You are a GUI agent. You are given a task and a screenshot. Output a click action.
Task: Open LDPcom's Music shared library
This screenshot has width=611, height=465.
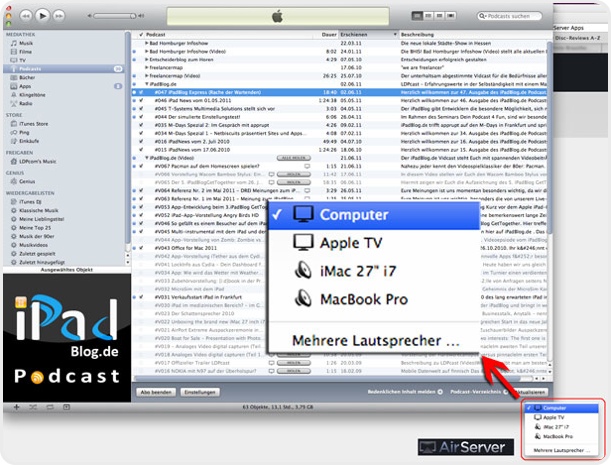[37, 161]
